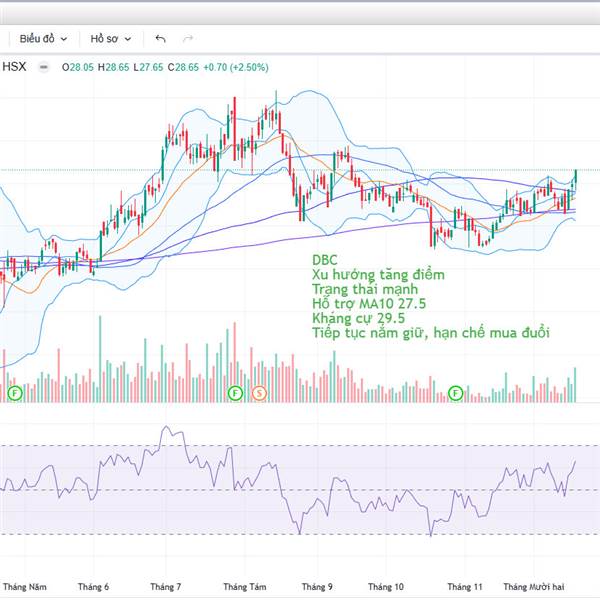Undo the last chart action

click(160, 39)
